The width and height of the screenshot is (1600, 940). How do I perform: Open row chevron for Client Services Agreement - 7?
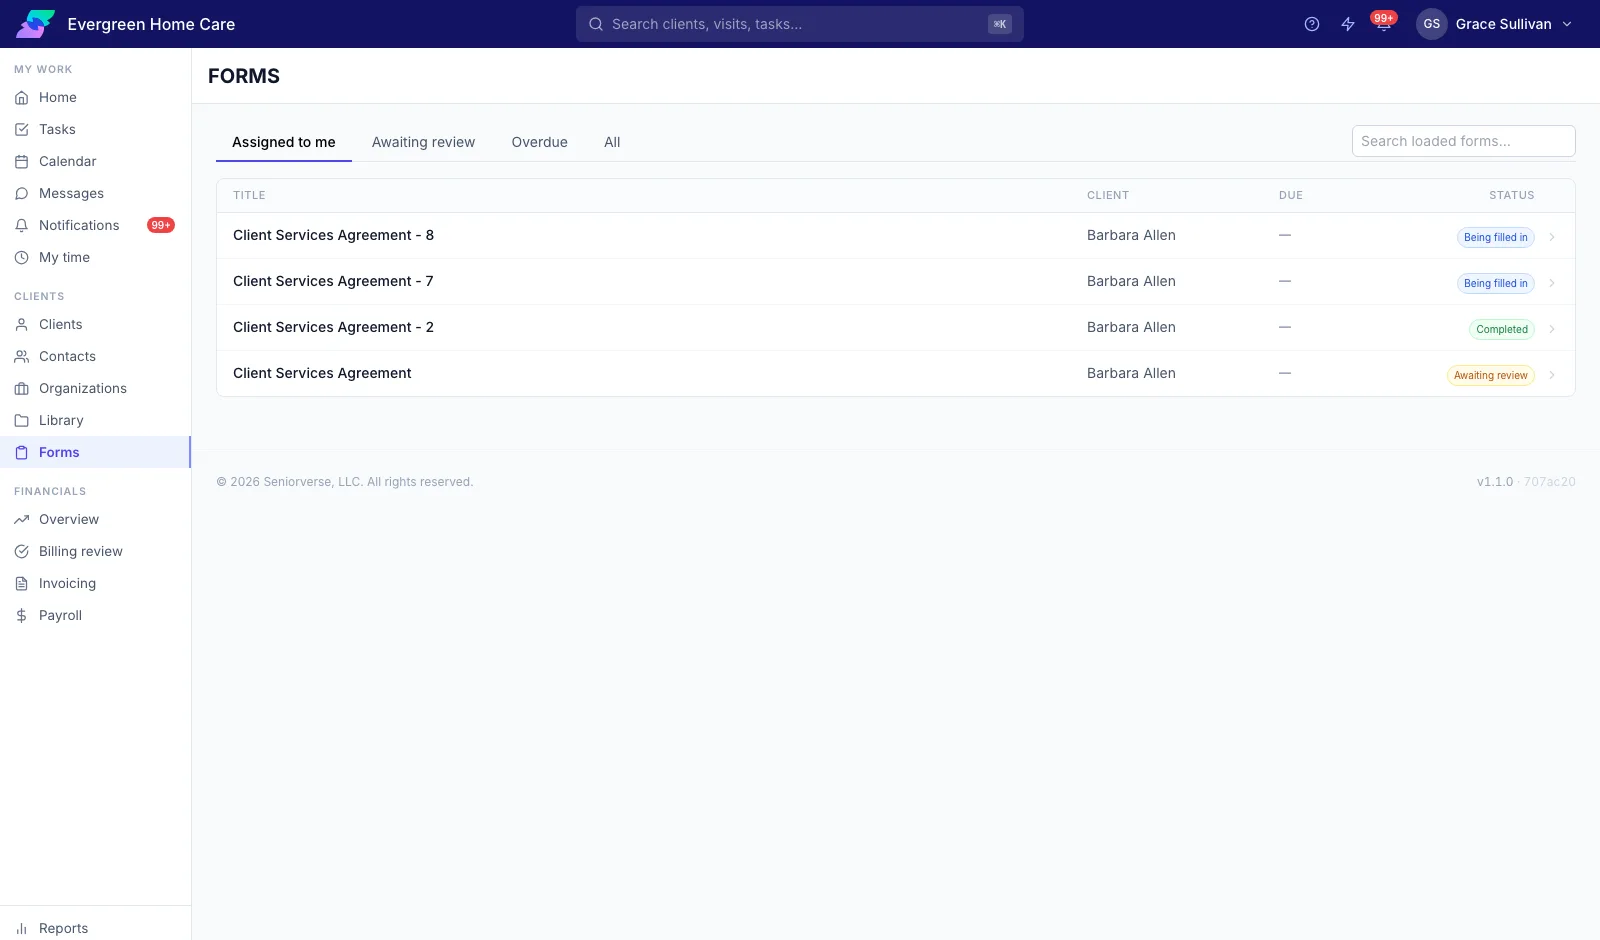(x=1552, y=283)
